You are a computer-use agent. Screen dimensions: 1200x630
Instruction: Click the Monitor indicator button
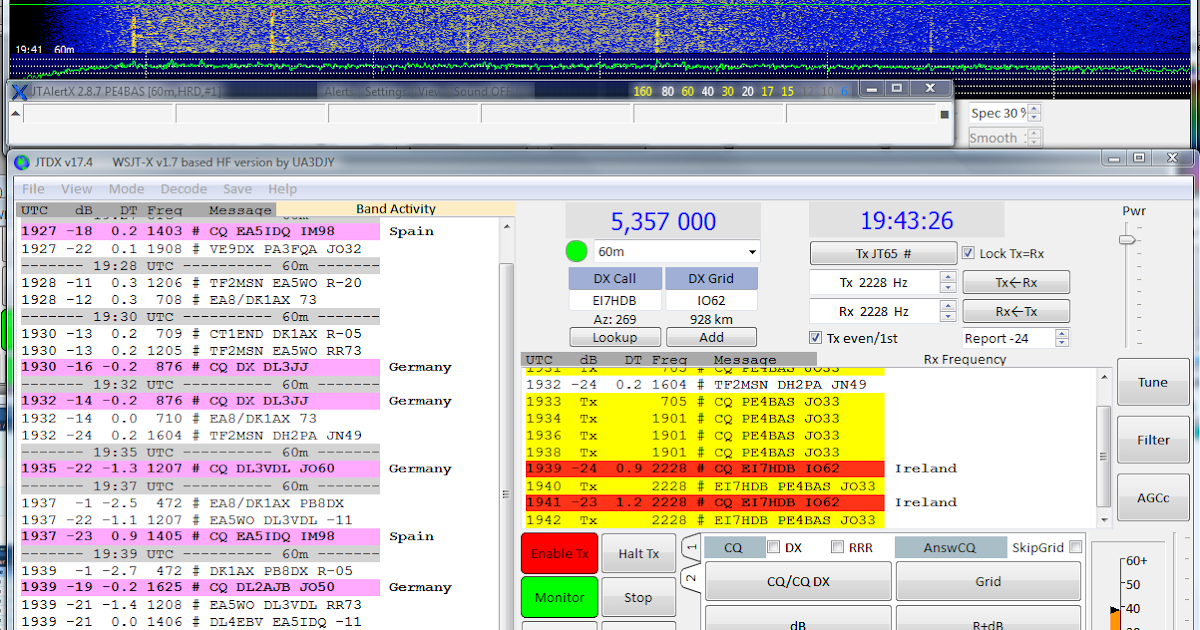[x=558, y=597]
